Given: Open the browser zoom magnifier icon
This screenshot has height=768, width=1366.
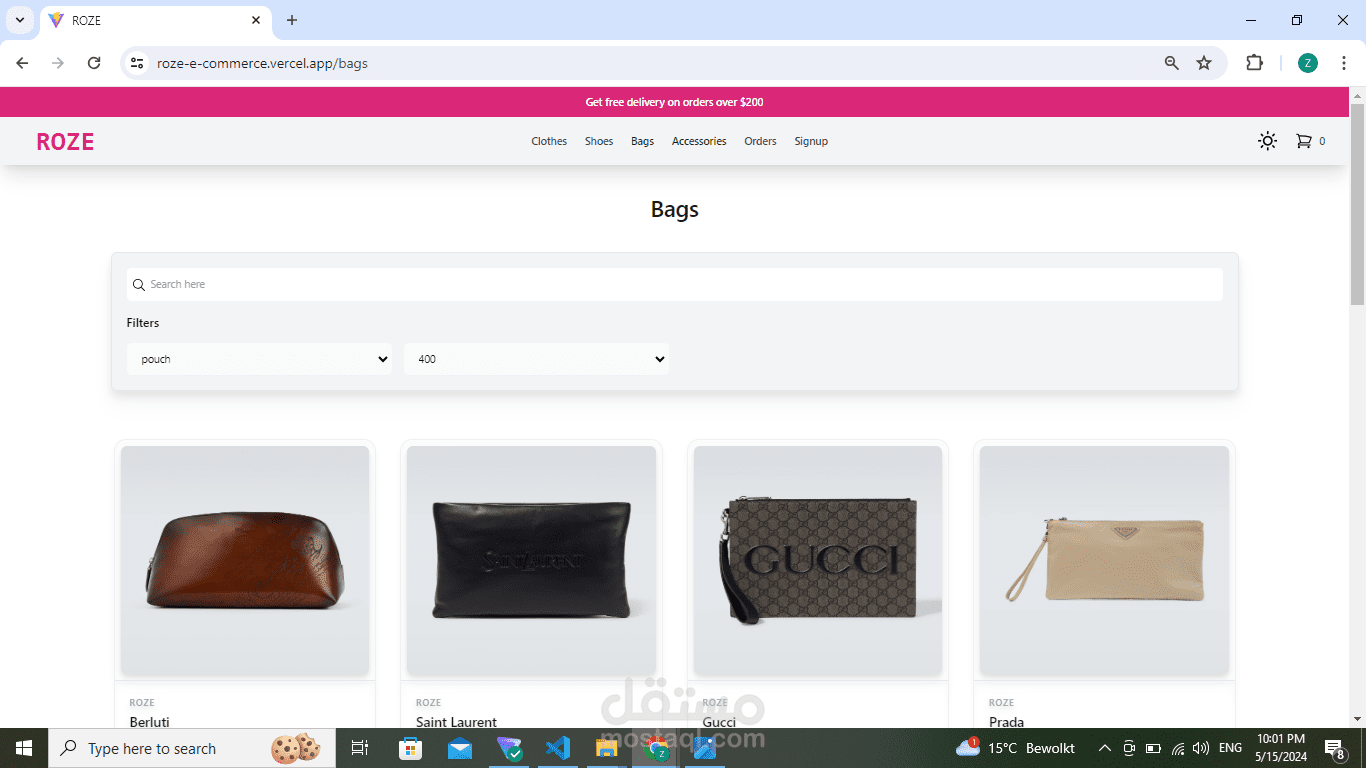Looking at the screenshot, I should point(1172,63).
